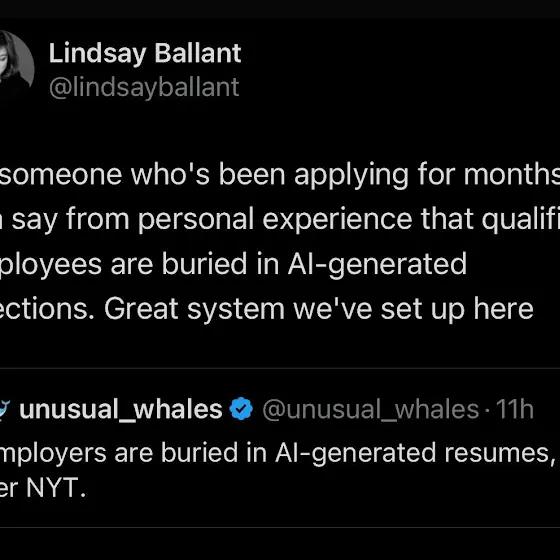The width and height of the screenshot is (560, 560).
Task: Click the word "months" in the first line
Action: 512,175
